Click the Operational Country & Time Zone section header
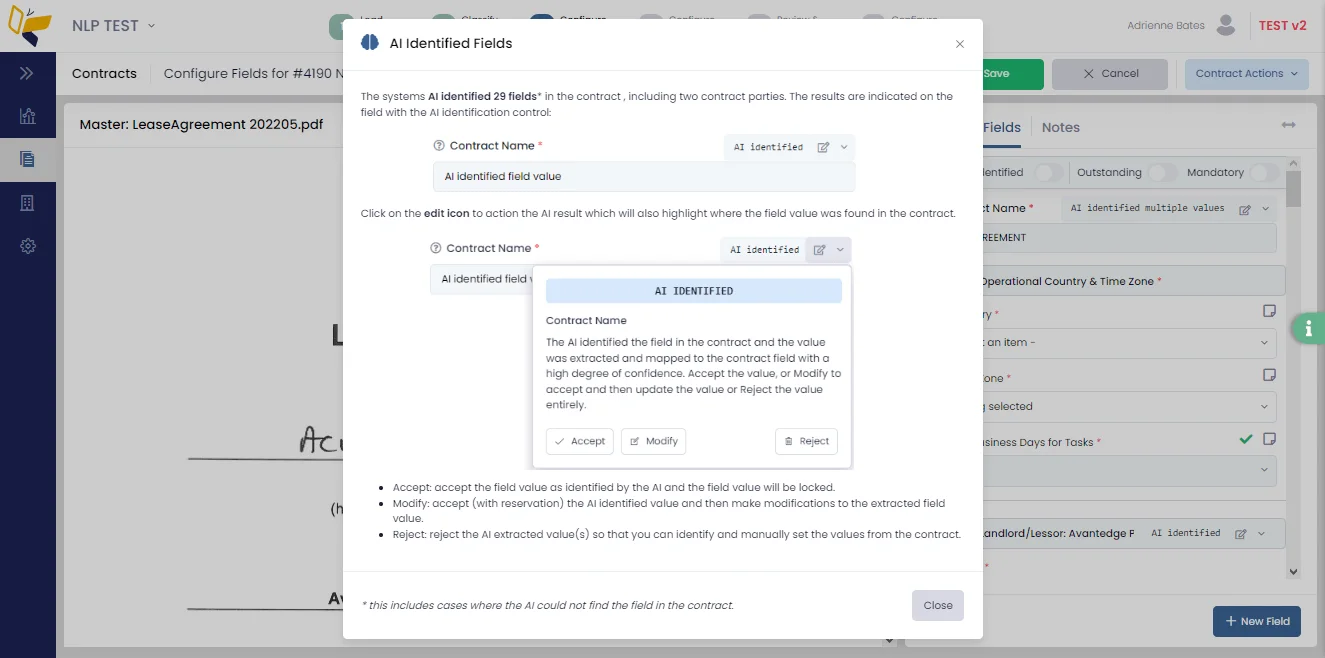1325x658 pixels. (x=1133, y=281)
